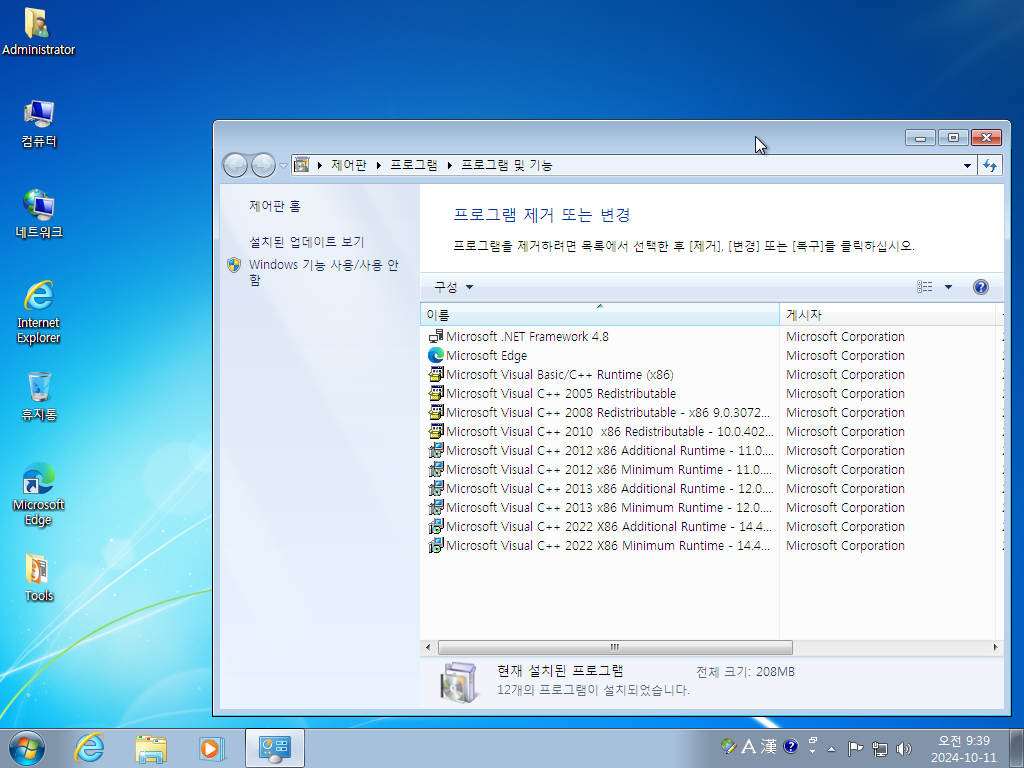
Task: Click the taskbar clock showing 오전 9:39
Action: (963, 749)
